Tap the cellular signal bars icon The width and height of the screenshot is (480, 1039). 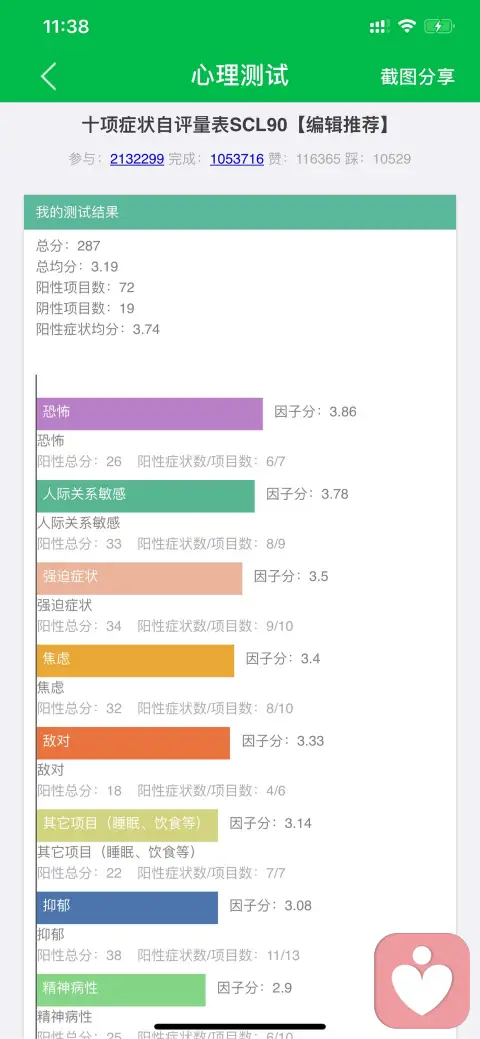379,27
